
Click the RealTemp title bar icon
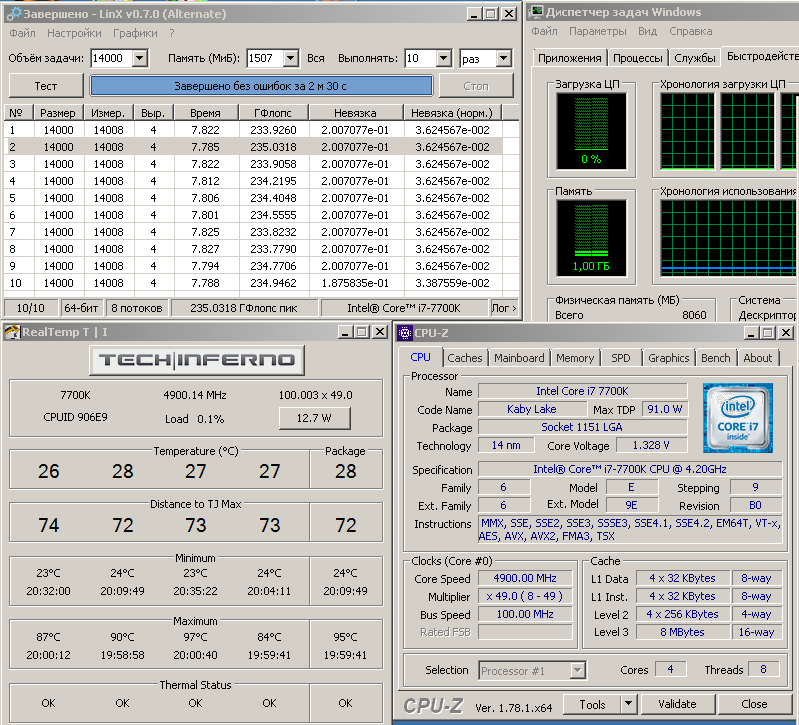tap(10, 331)
